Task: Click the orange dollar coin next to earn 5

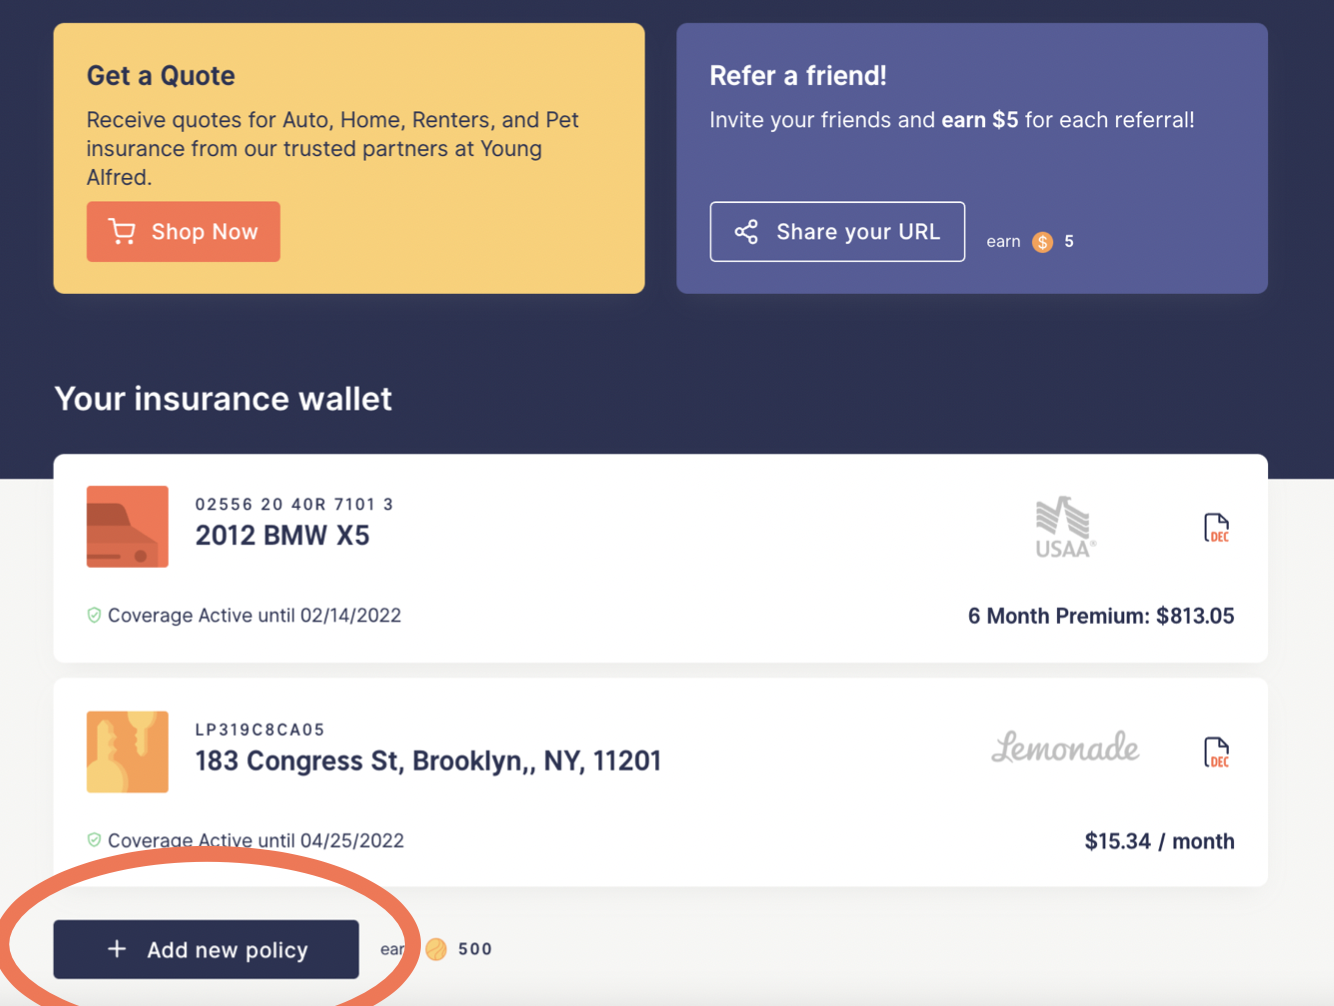Action: [x=1042, y=241]
